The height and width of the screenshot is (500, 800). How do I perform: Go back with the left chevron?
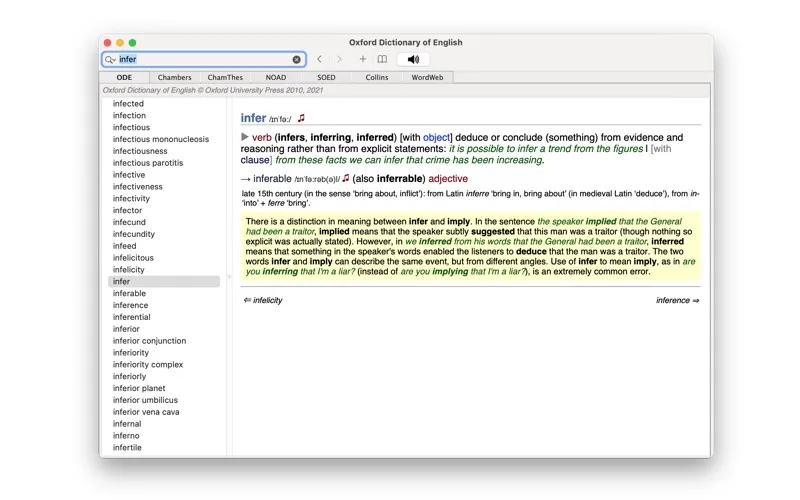319,59
